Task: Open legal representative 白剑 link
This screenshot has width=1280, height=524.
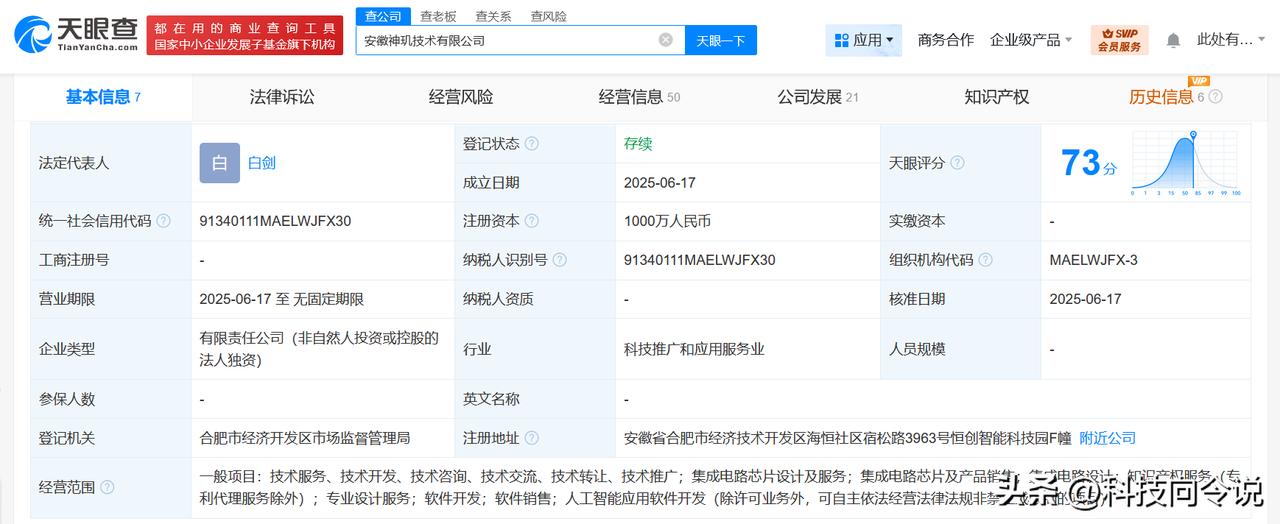Action: (x=262, y=163)
